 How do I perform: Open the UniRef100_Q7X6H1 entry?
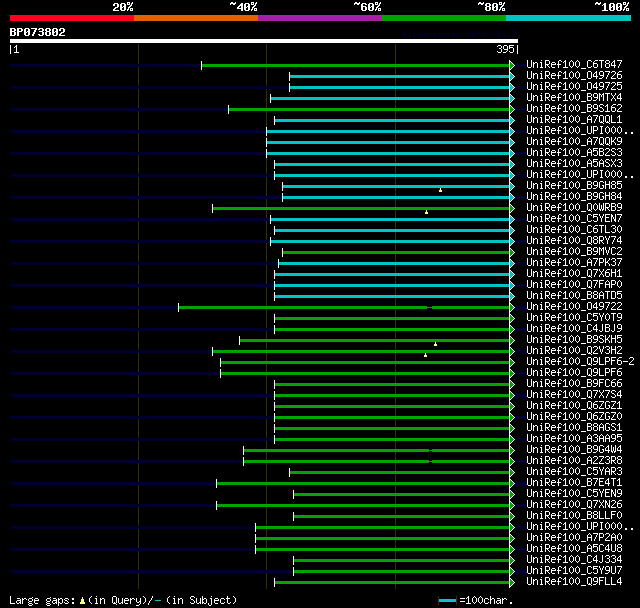(x=574, y=274)
